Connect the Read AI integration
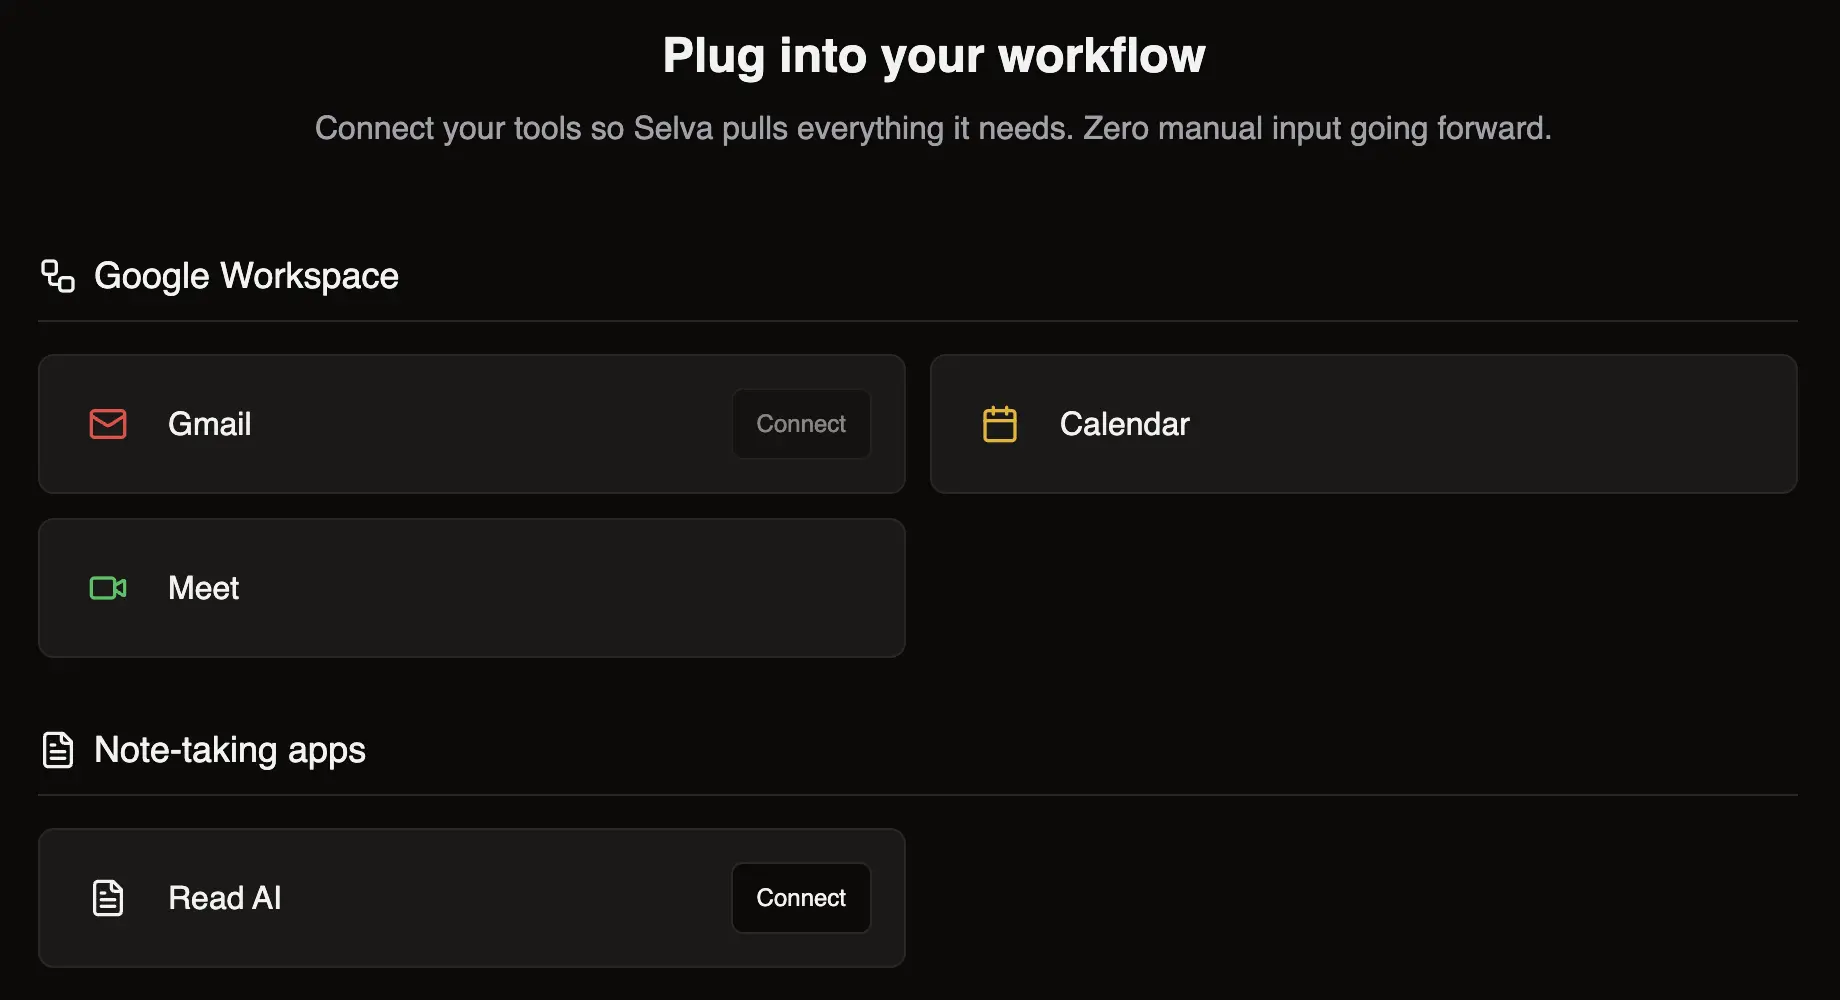This screenshot has width=1840, height=1000. click(800, 897)
